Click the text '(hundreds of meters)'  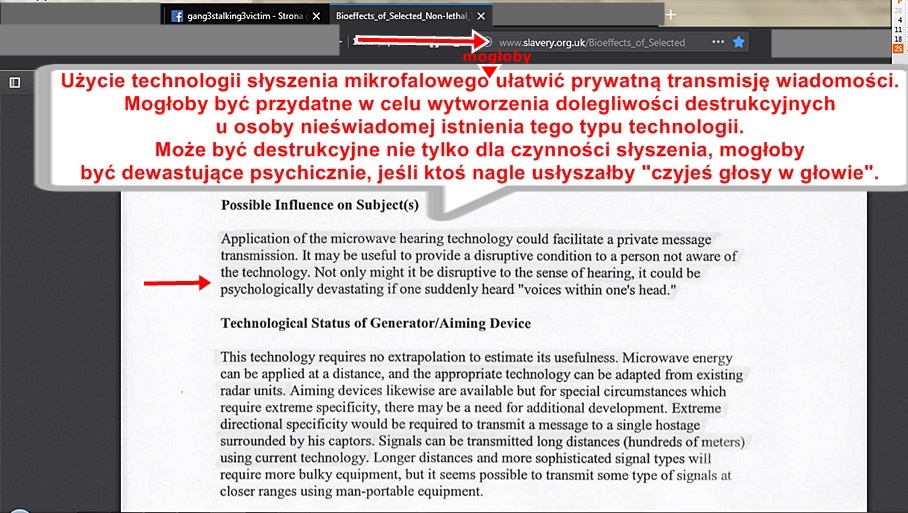684,442
